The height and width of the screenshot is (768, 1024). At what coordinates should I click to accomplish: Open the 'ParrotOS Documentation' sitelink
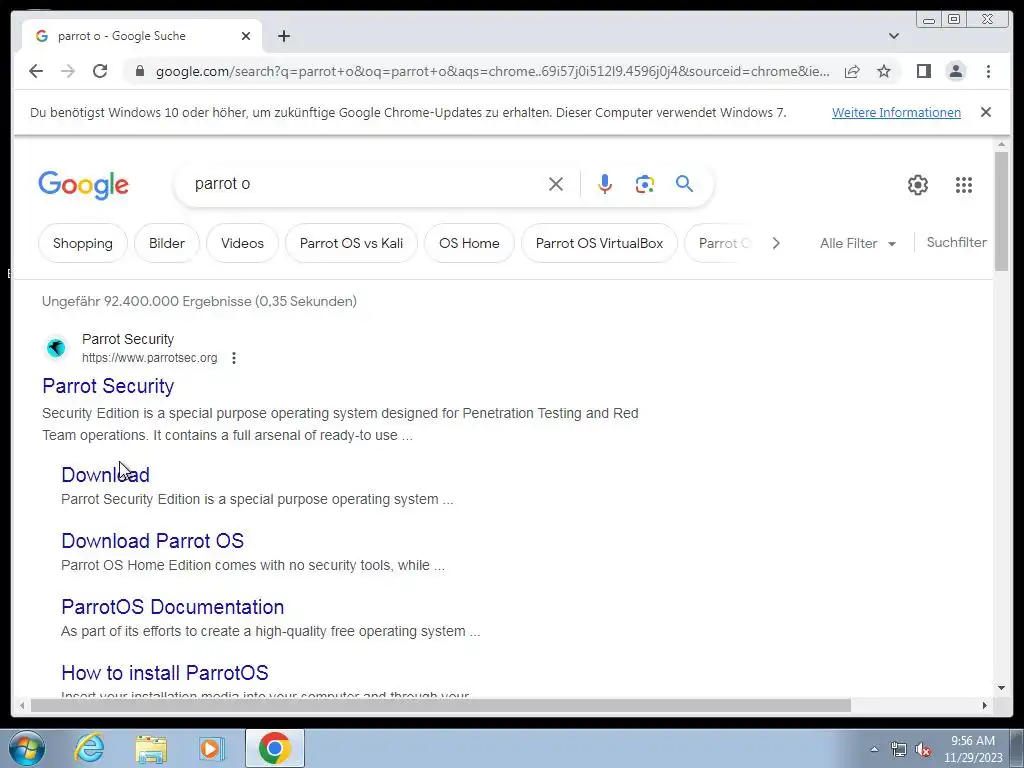pos(172,607)
